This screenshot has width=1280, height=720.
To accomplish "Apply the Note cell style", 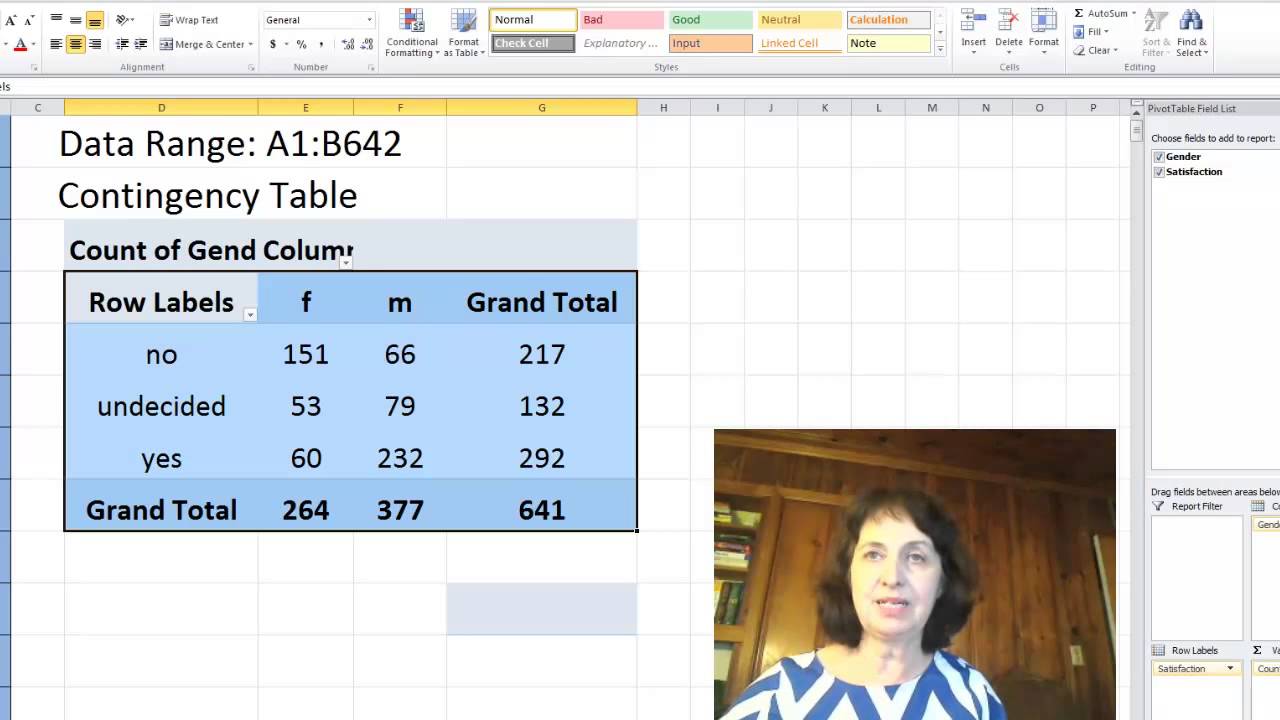I will coord(888,43).
